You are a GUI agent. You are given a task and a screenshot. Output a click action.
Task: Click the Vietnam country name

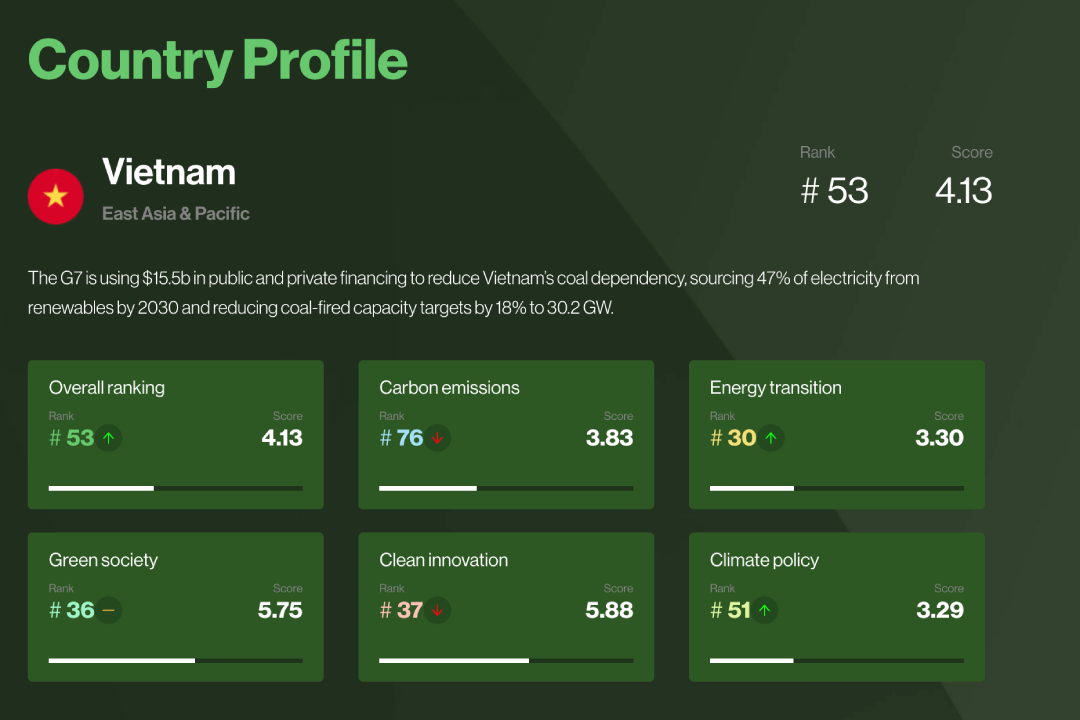pyautogui.click(x=169, y=172)
